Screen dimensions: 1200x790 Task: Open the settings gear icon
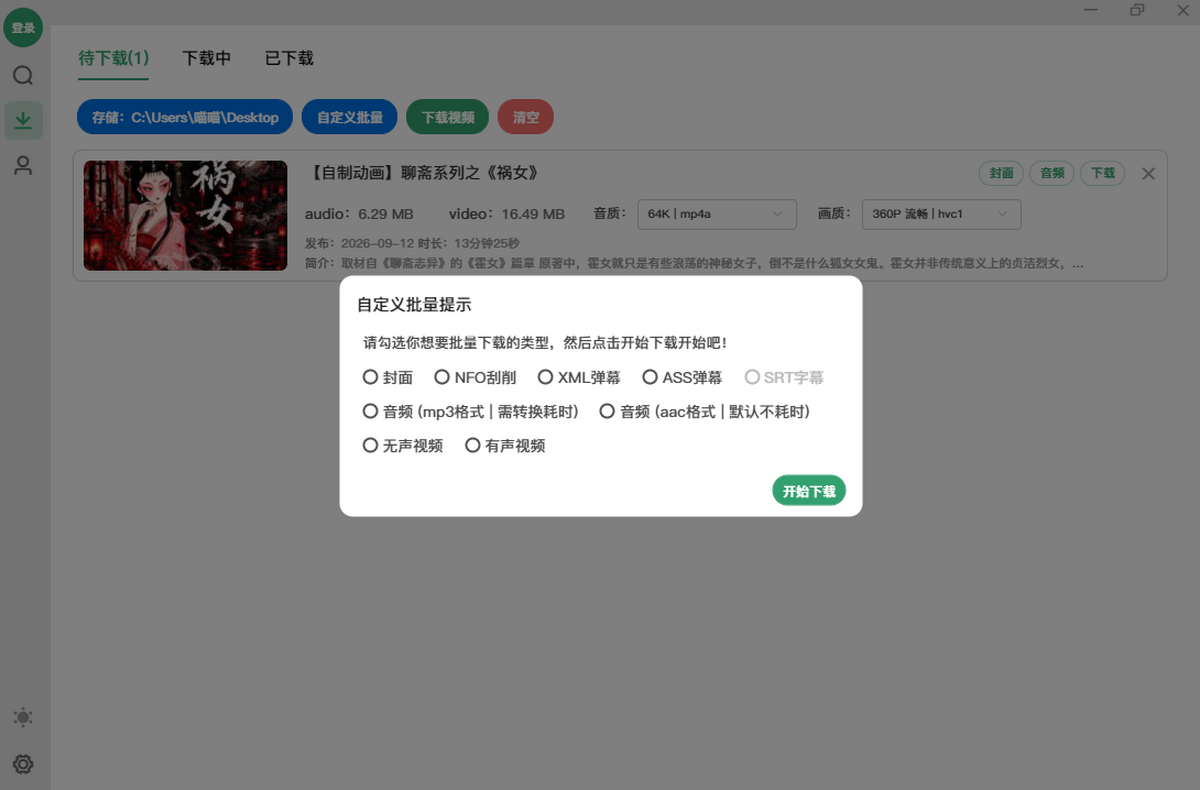point(23,764)
